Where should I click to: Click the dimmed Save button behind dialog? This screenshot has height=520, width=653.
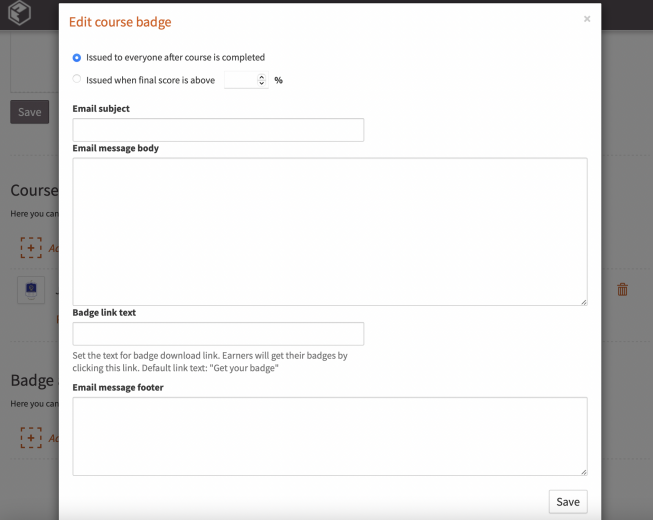click(x=29, y=112)
